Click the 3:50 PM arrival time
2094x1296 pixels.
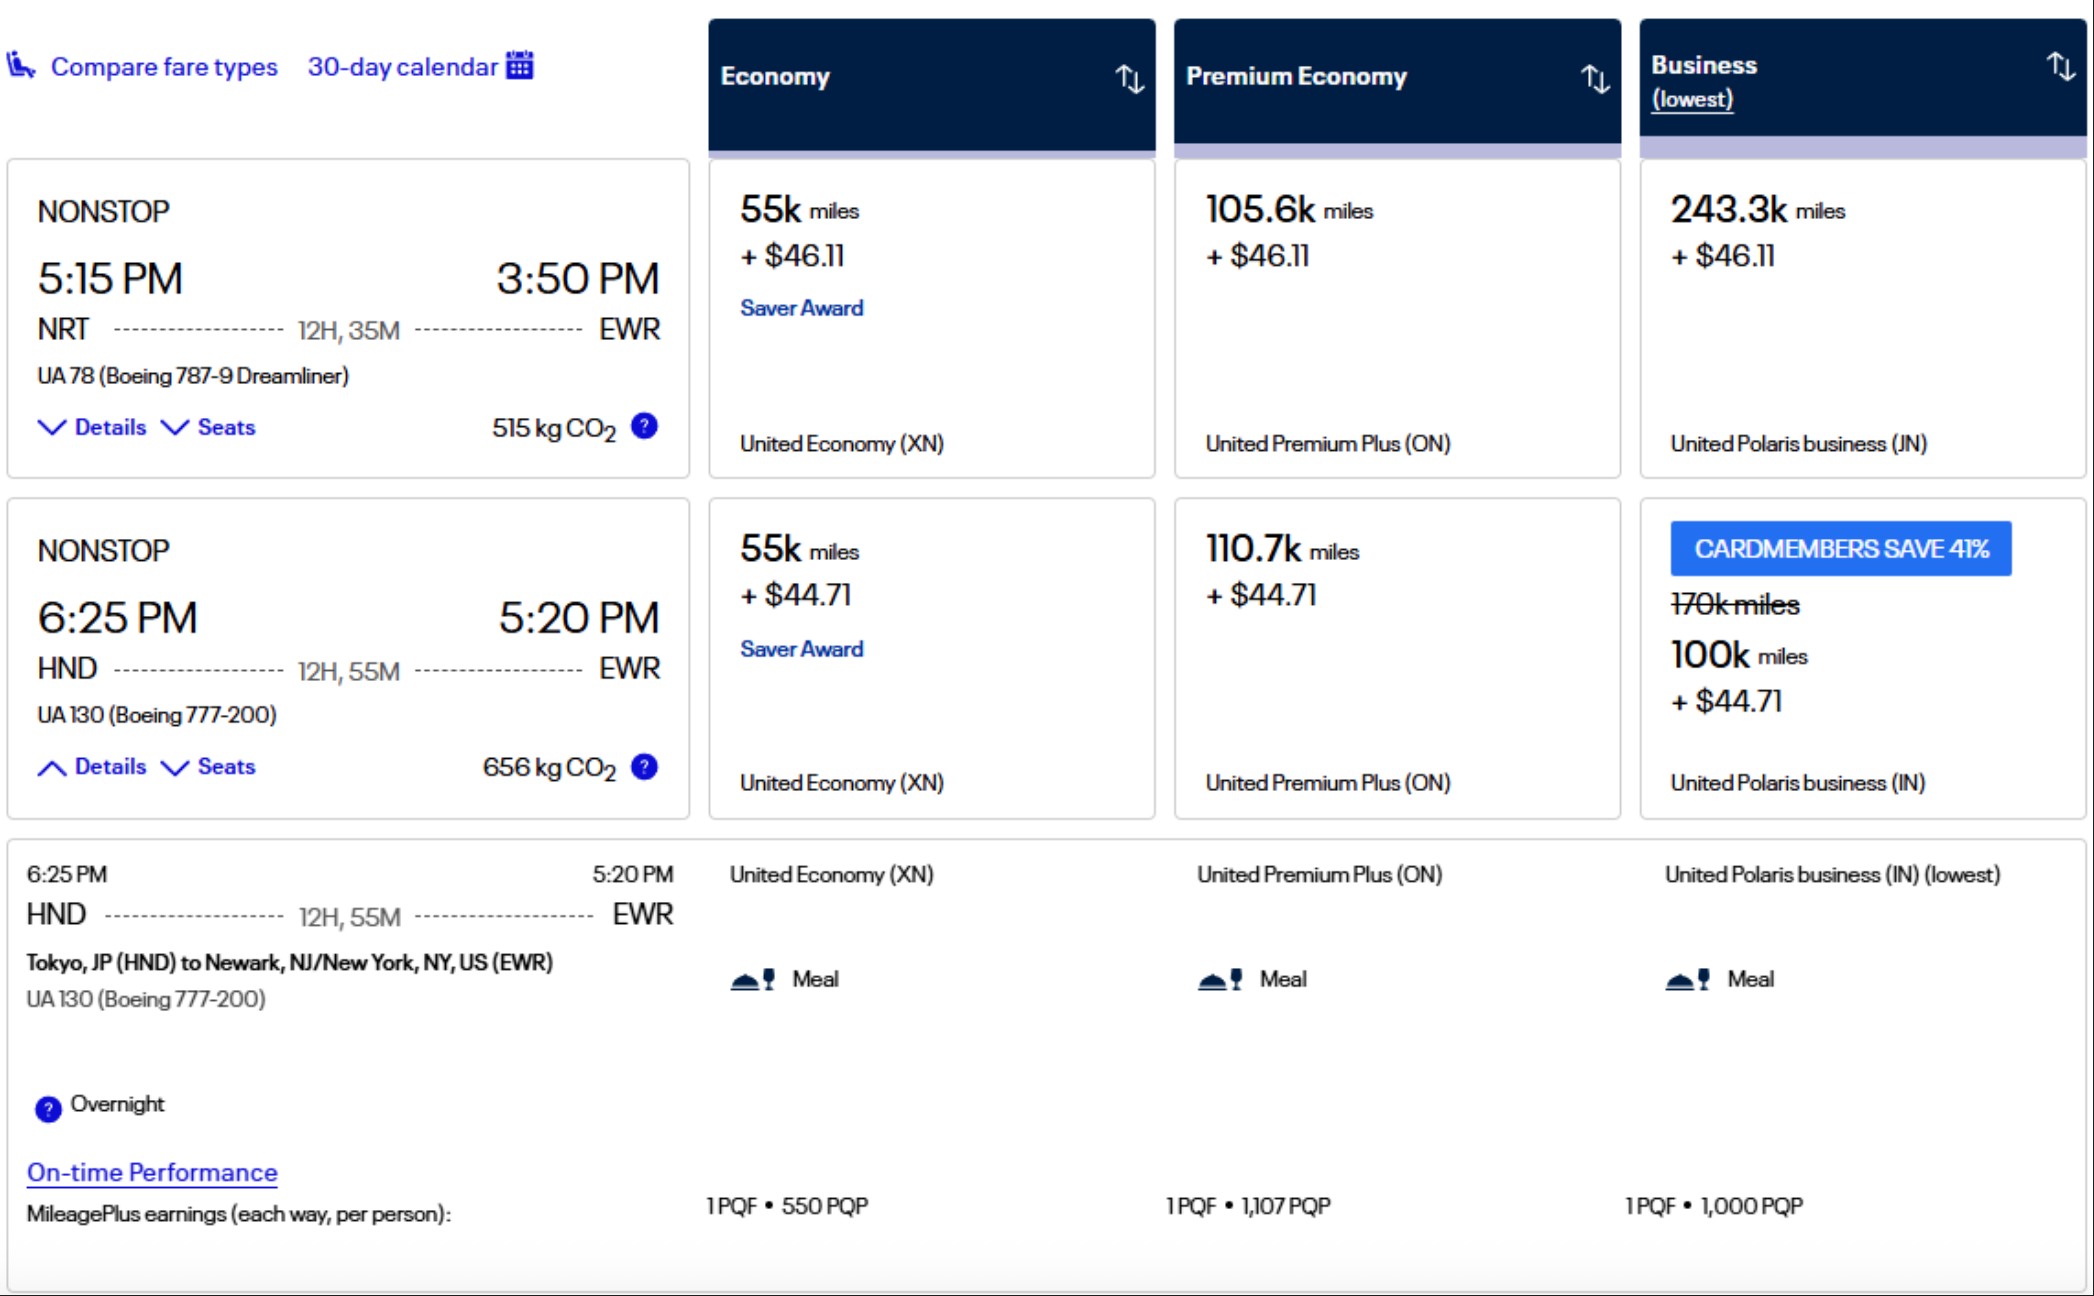[x=578, y=278]
